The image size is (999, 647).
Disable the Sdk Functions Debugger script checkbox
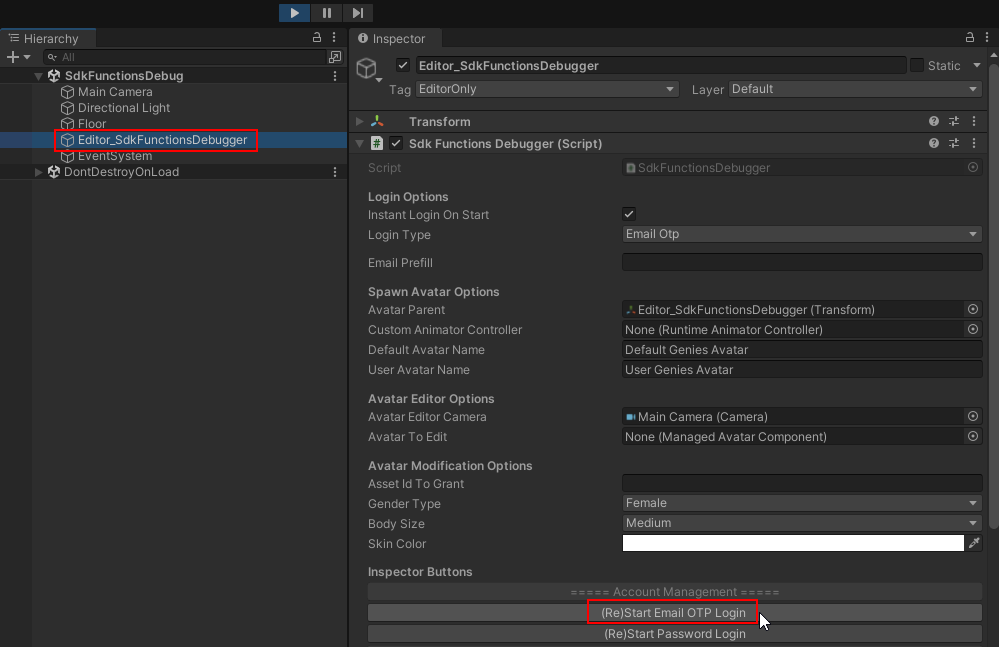[396, 143]
